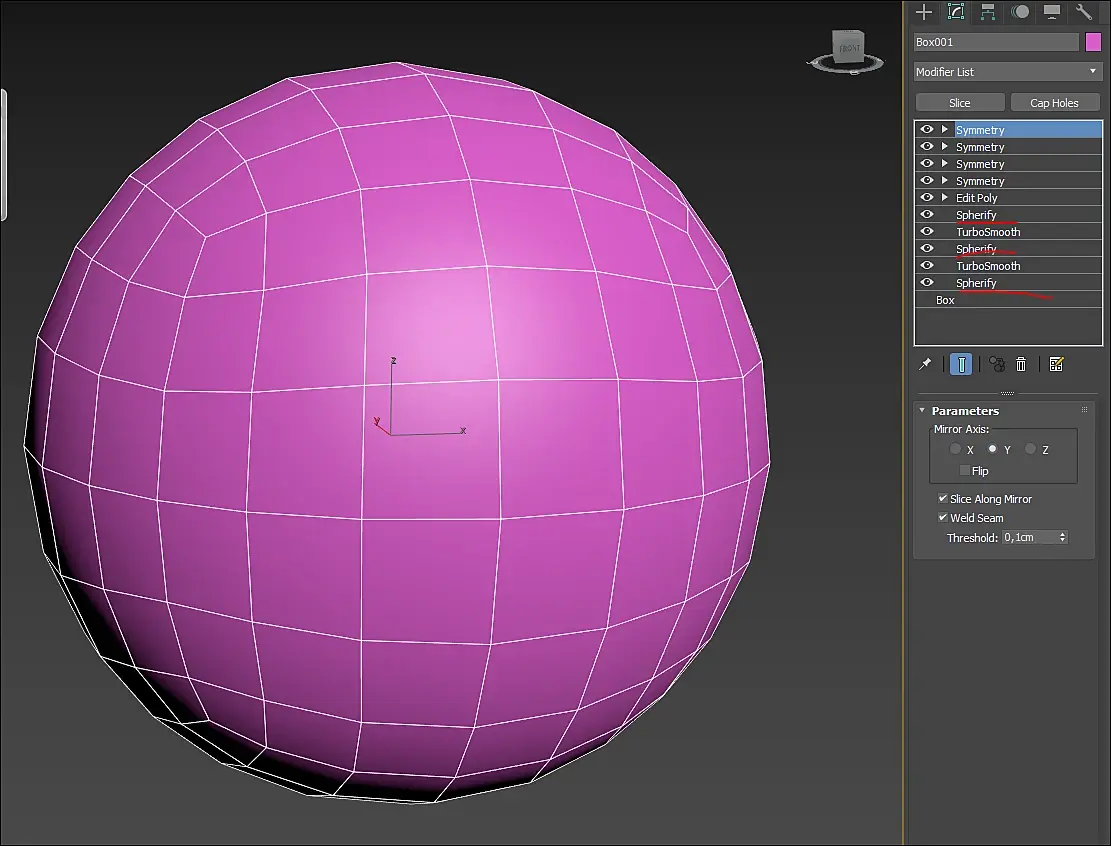This screenshot has height=846, width=1111.
Task: Click the Cap Holes button
Action: 1054,103
